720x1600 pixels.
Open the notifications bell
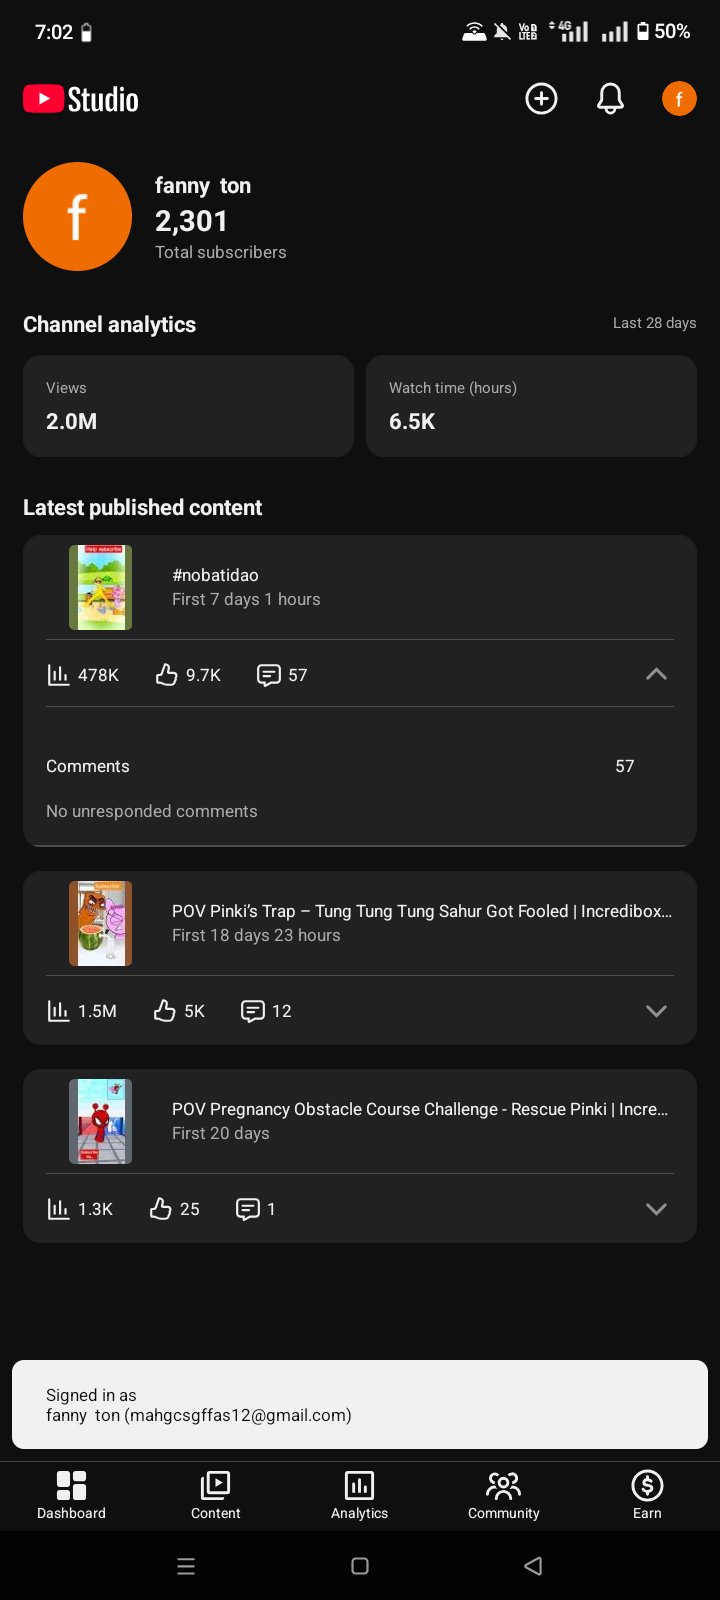pyautogui.click(x=610, y=99)
